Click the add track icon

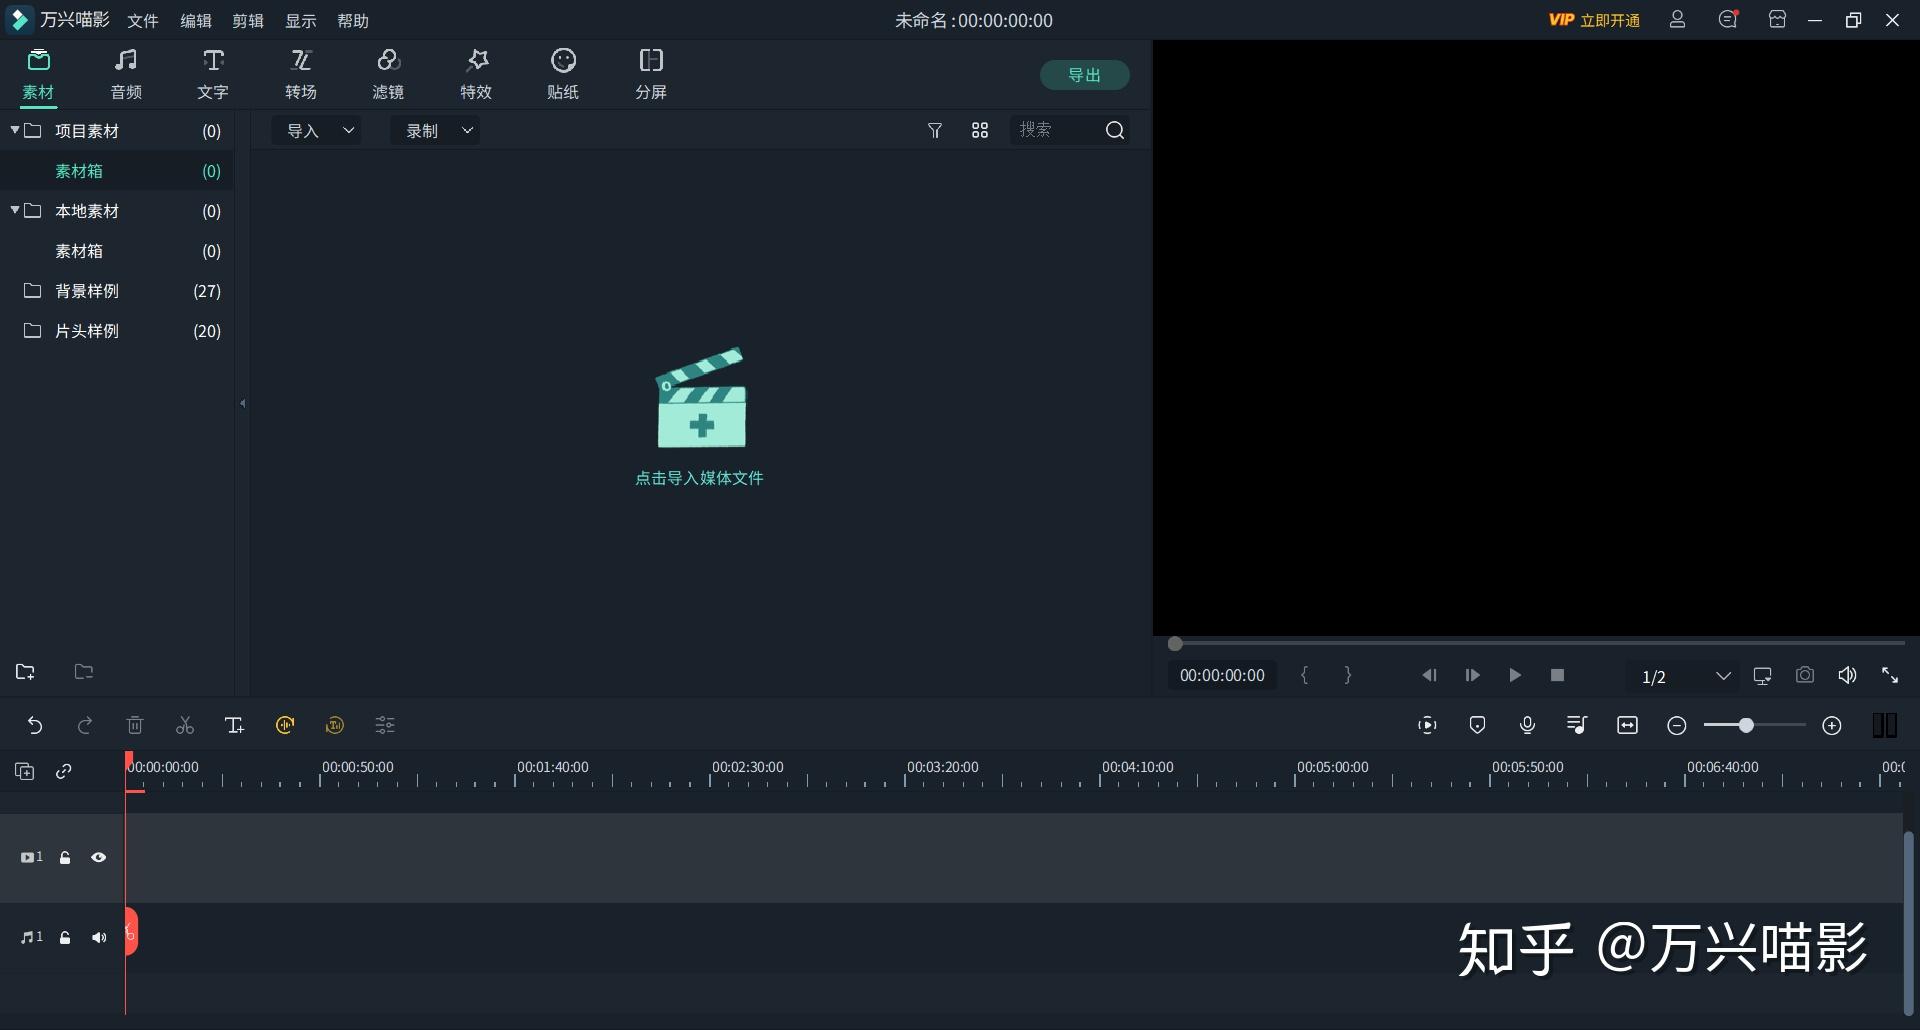point(25,771)
